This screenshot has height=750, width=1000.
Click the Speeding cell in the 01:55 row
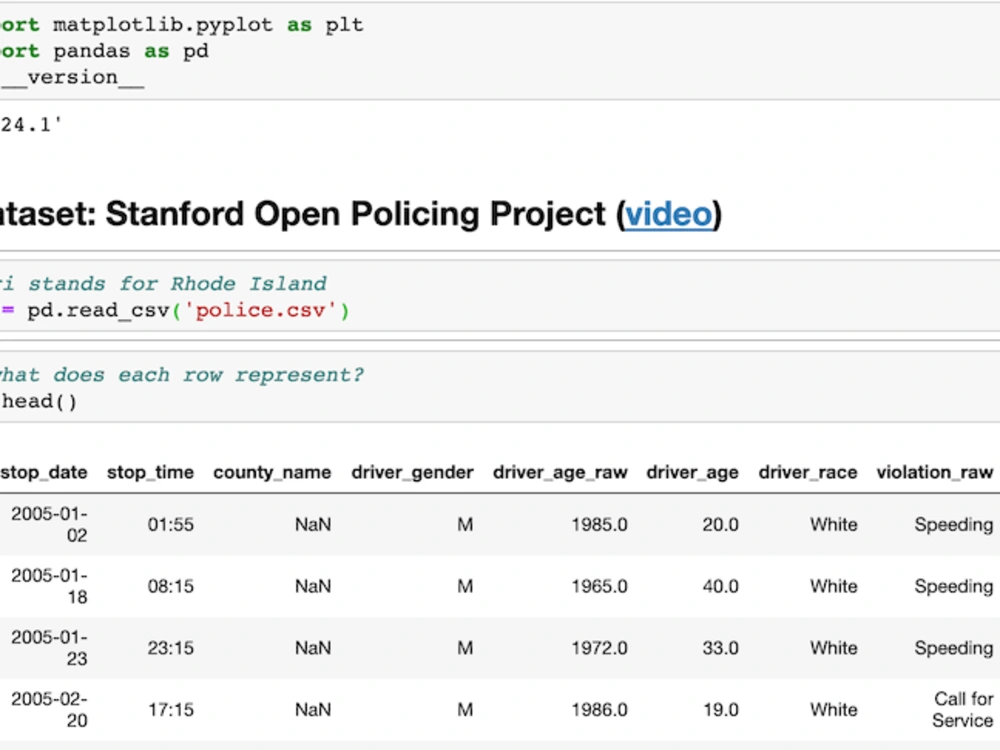(x=954, y=525)
